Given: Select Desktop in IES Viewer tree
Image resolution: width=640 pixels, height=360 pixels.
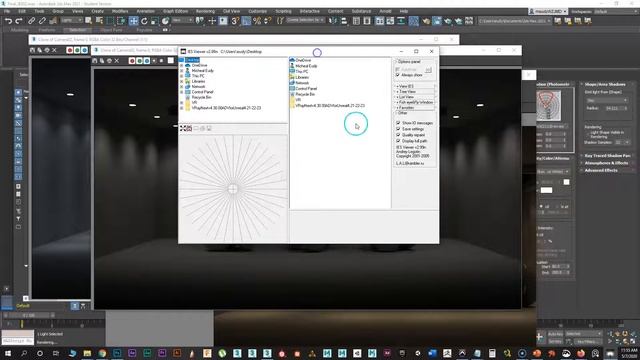Looking at the screenshot, I should (x=192, y=60).
